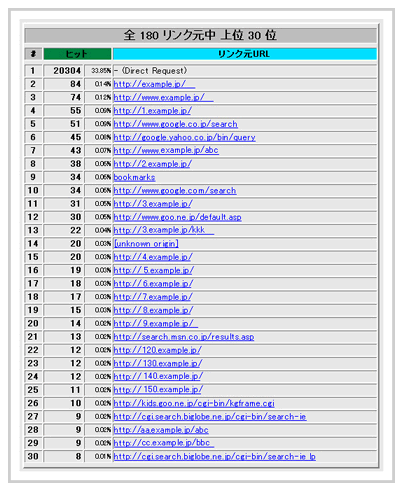Click the hit count 55 in row 4

(75, 111)
